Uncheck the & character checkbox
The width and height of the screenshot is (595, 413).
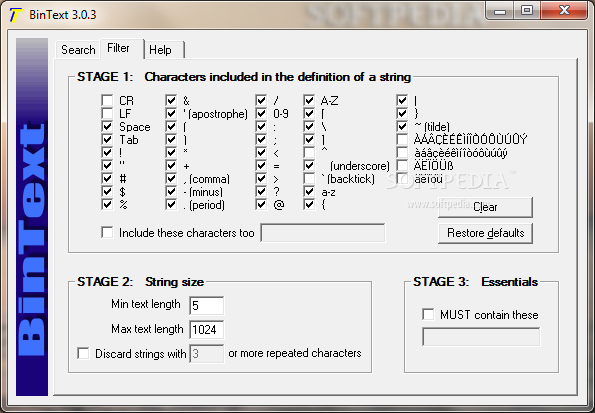pyautogui.click(x=171, y=101)
